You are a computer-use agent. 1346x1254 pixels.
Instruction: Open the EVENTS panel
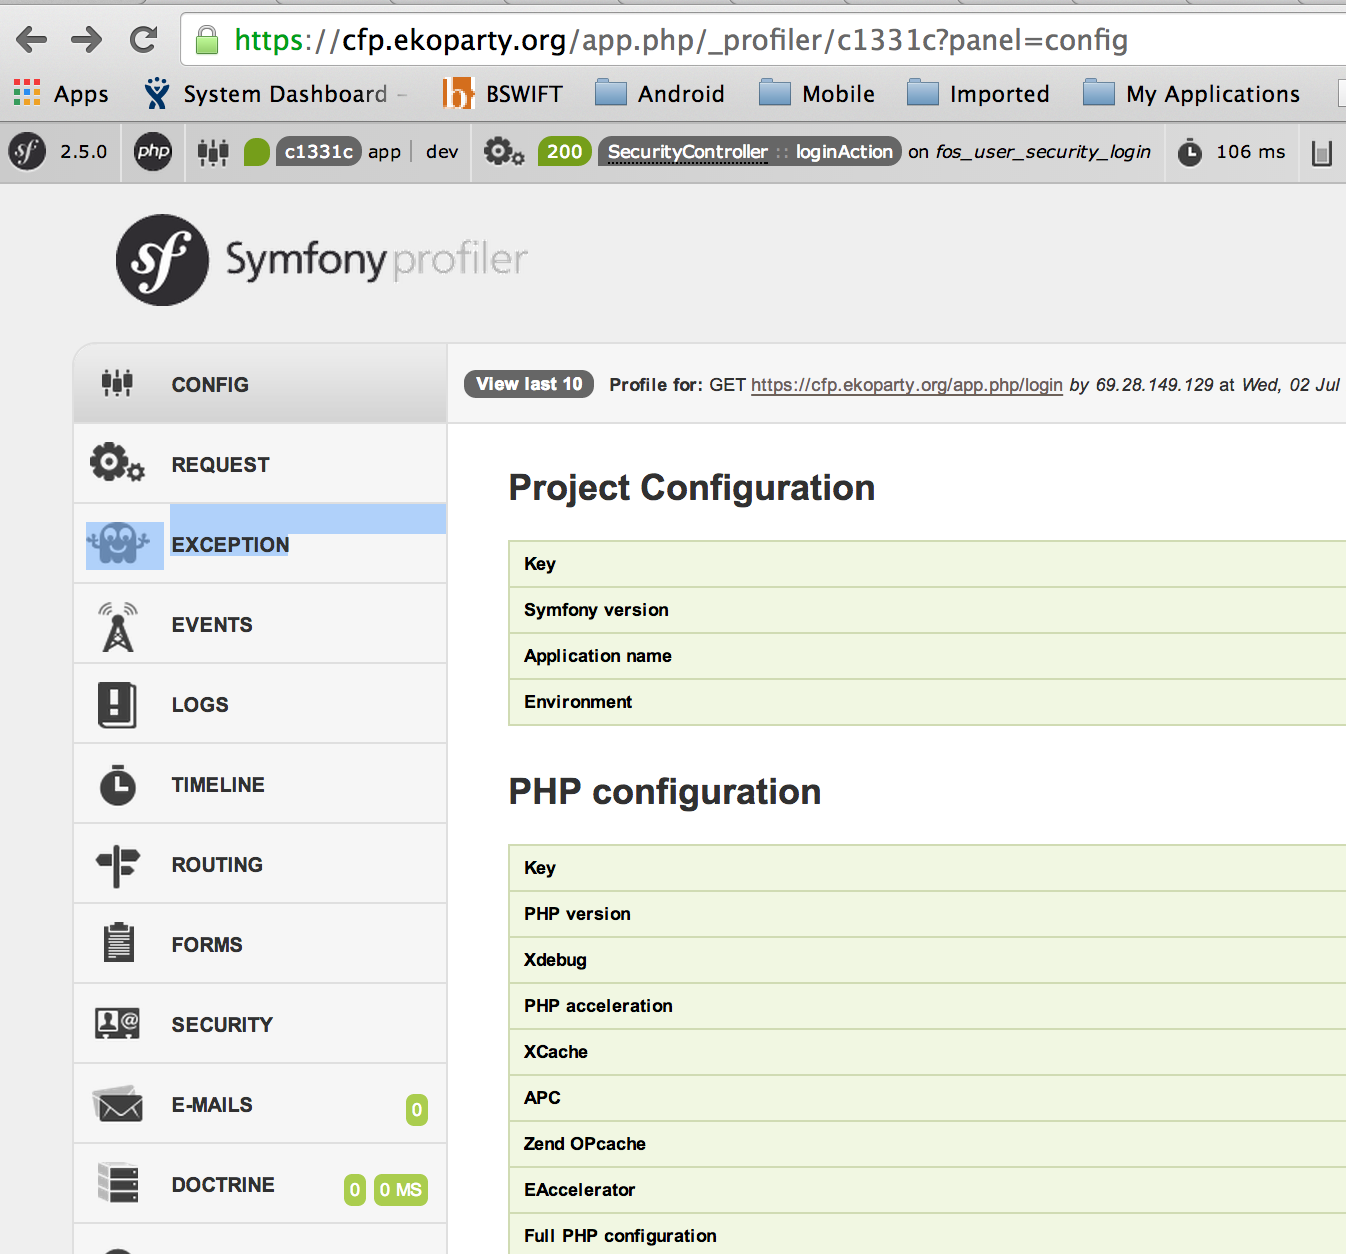(x=260, y=624)
